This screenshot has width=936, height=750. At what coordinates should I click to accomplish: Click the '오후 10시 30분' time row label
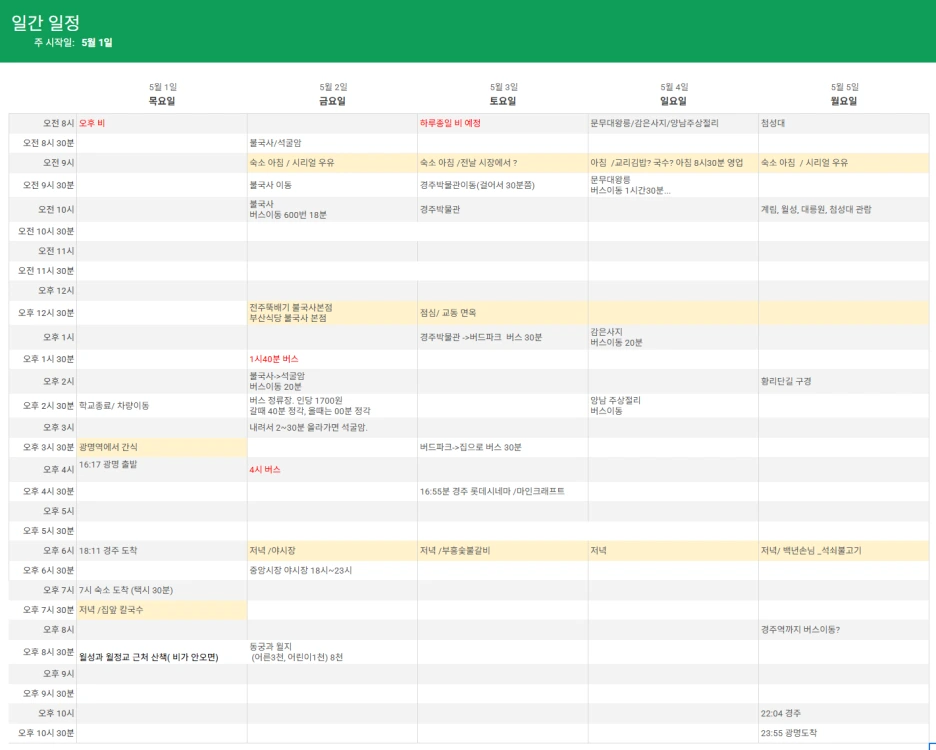click(46, 733)
